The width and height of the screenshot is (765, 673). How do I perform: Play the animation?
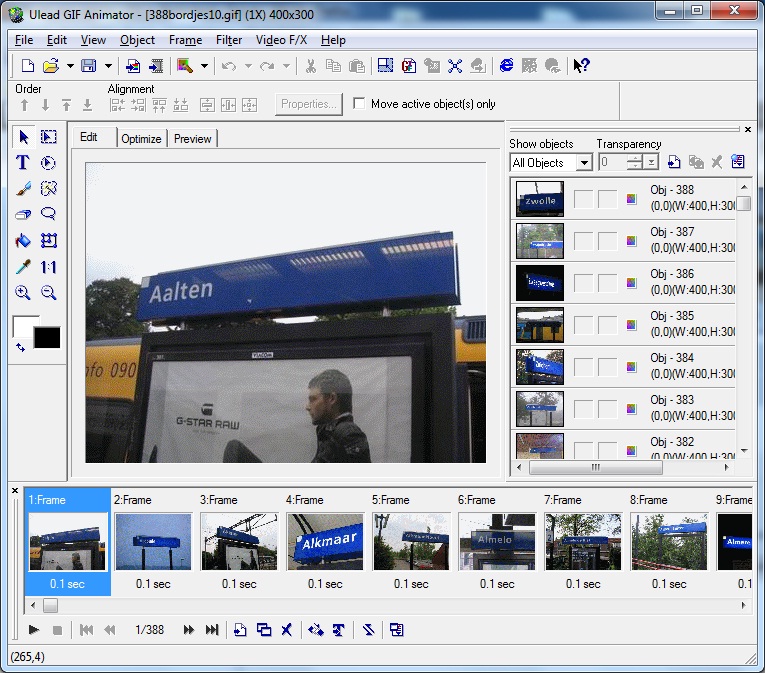[x=34, y=630]
